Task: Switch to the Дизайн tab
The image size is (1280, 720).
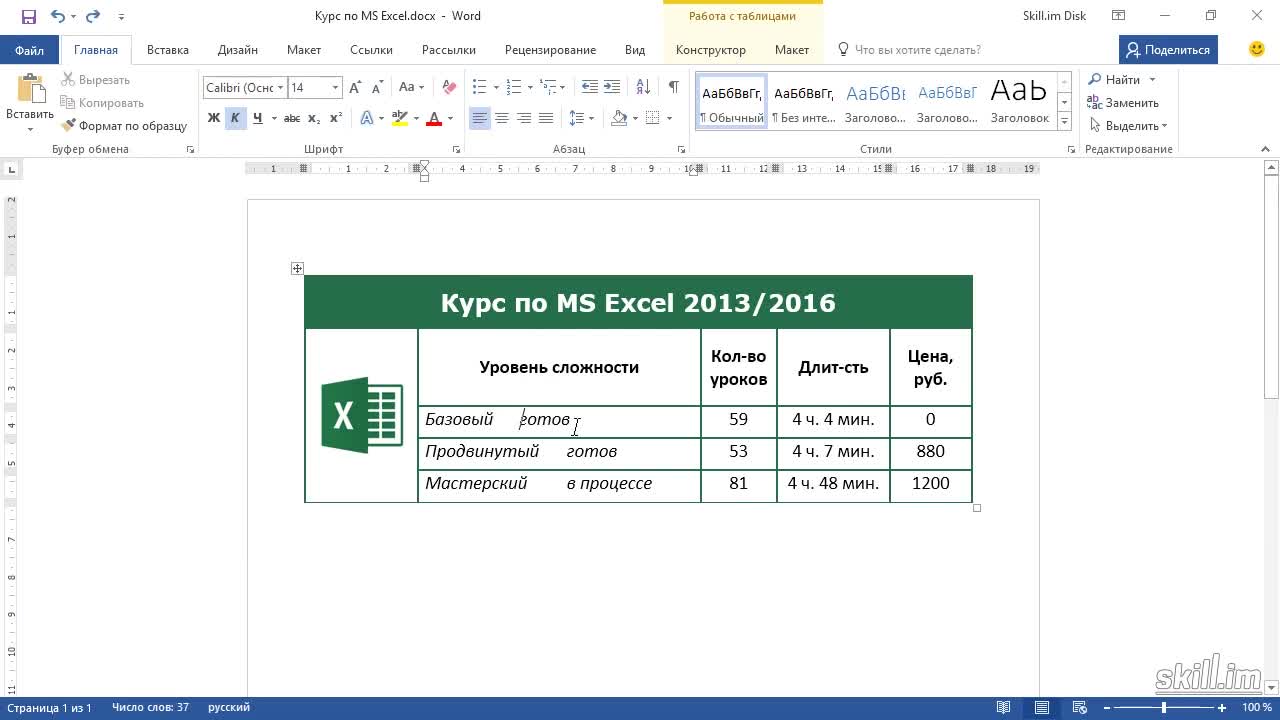Action: tap(237, 49)
